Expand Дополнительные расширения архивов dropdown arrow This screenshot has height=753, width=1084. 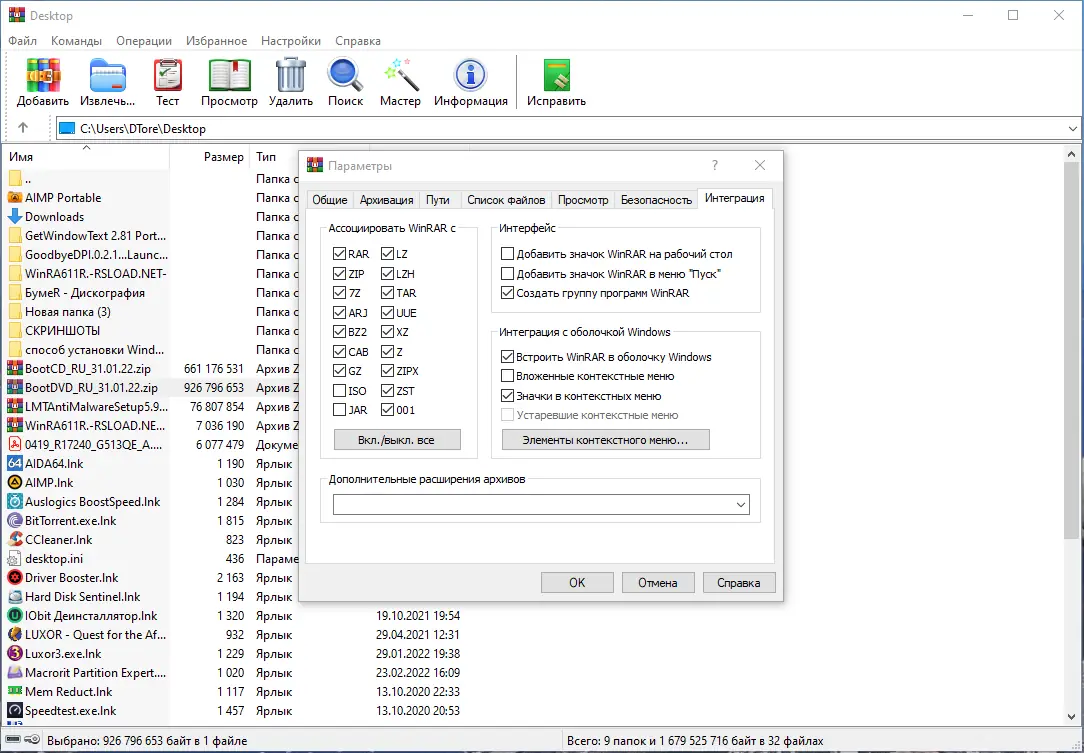(741, 505)
